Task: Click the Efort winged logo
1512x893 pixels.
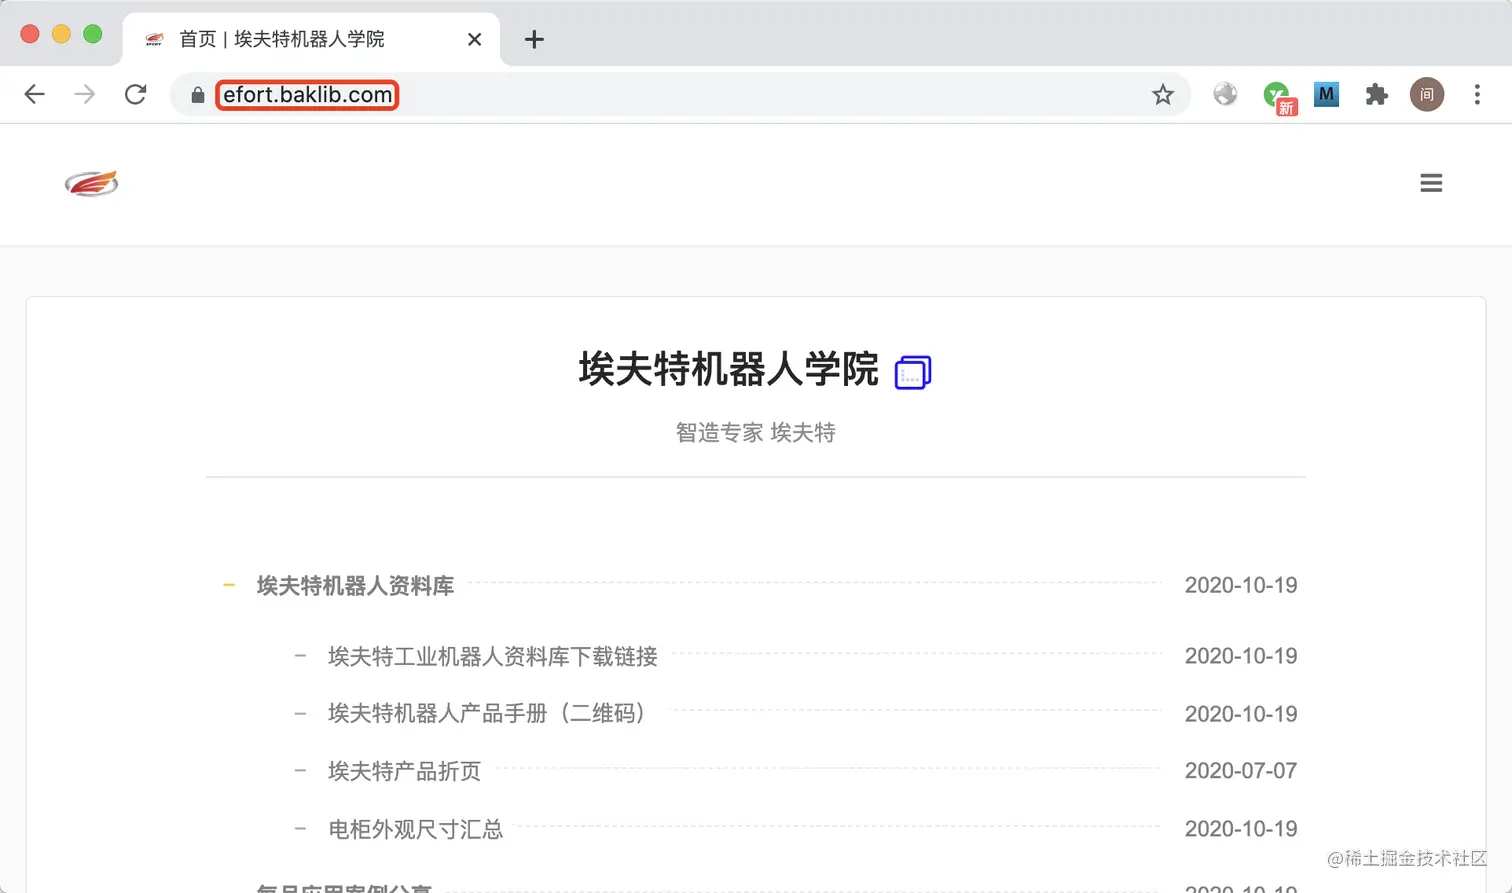Action: click(x=92, y=183)
